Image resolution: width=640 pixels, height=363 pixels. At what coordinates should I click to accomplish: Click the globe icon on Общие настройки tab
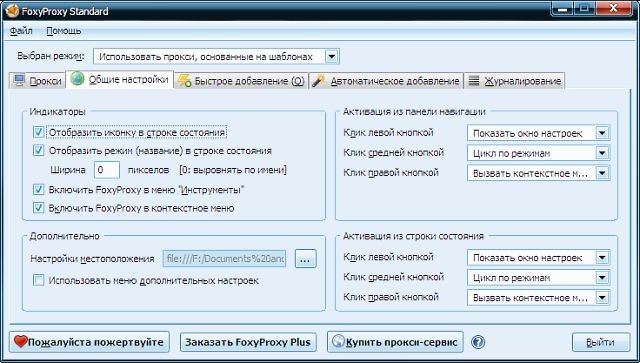77,79
